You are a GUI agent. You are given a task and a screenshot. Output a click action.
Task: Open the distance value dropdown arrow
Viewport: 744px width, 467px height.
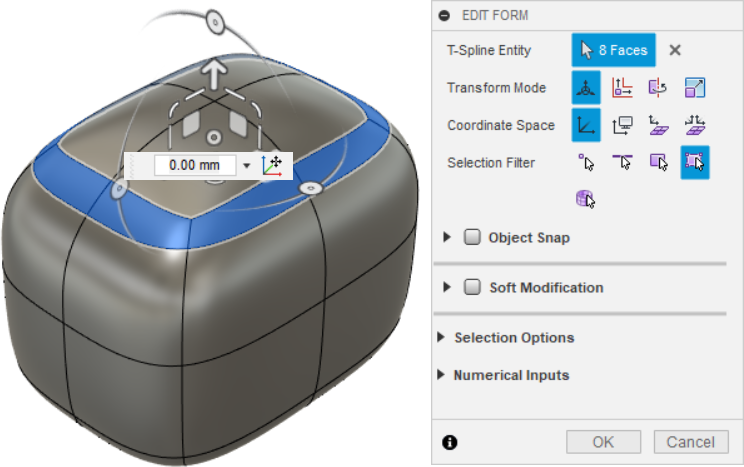pyautogui.click(x=246, y=166)
